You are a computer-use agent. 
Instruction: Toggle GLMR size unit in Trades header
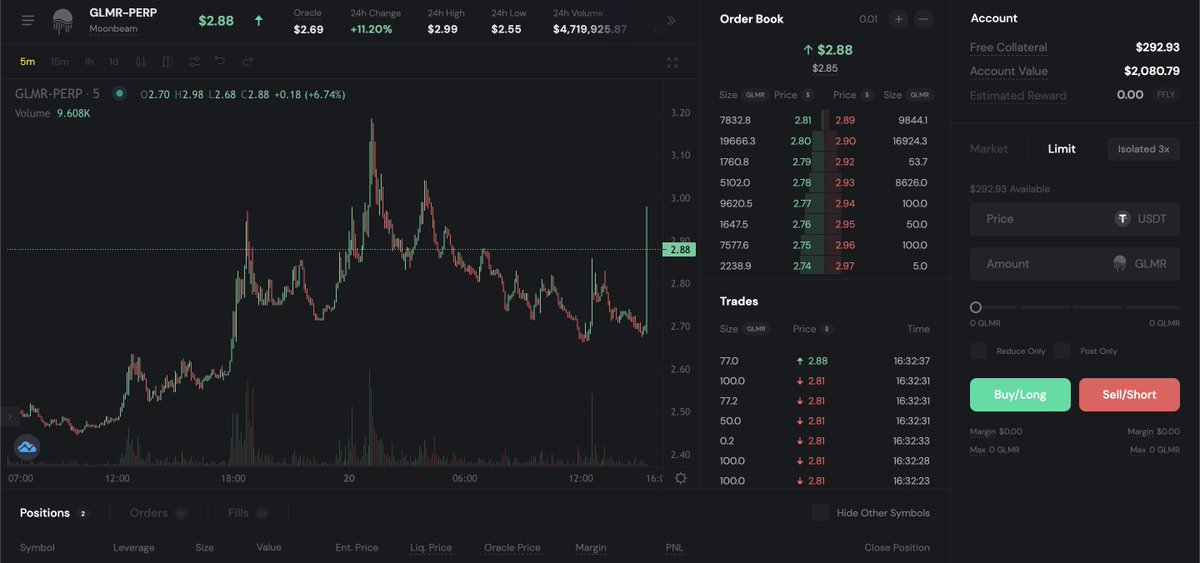point(756,329)
